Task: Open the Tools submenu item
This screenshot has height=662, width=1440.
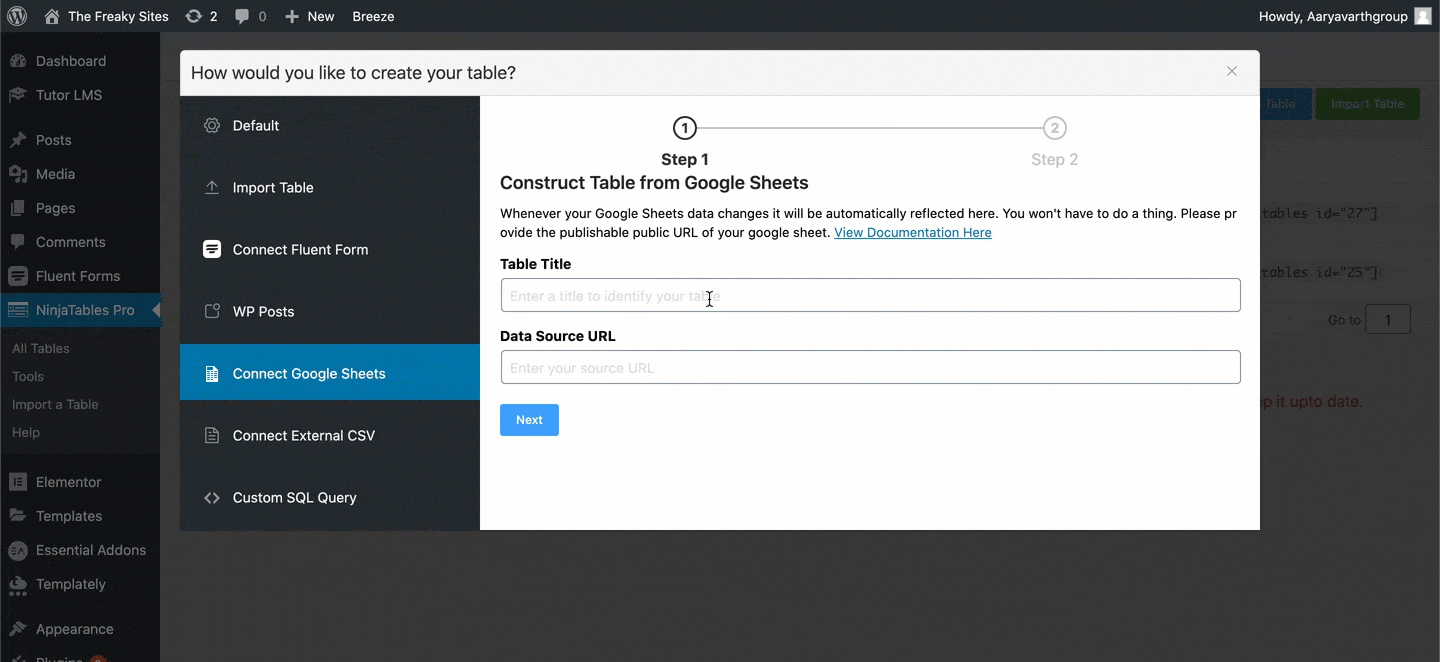Action: (28, 377)
